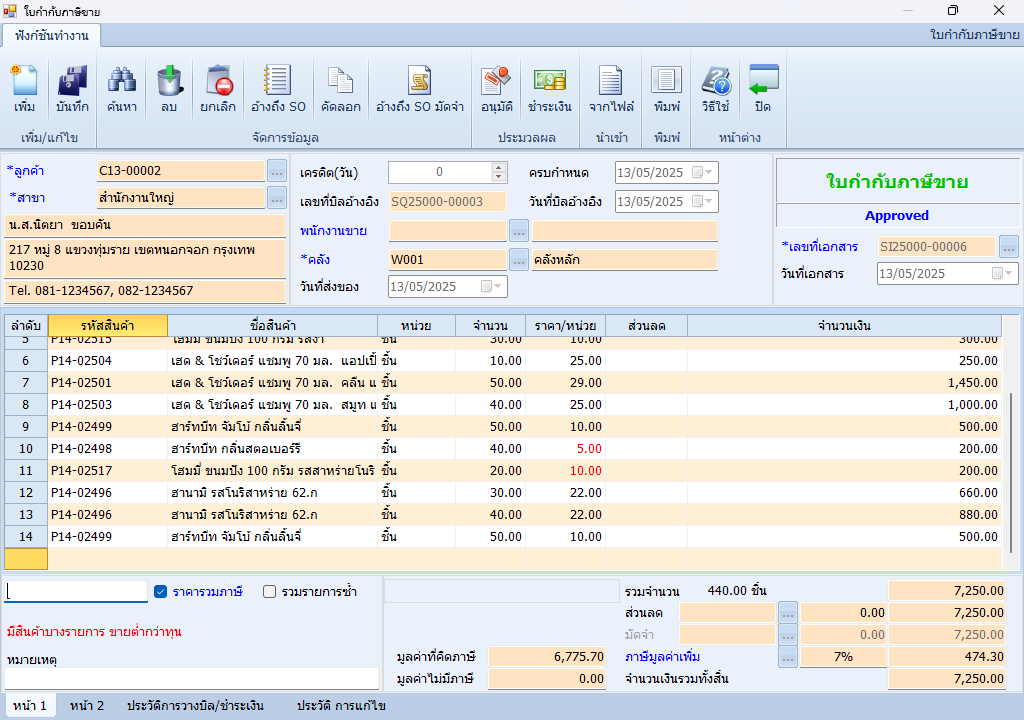Image resolution: width=1024 pixels, height=720 pixels.
Task: Expand the วันที่ส่งของ date picker
Action: [x=499, y=287]
